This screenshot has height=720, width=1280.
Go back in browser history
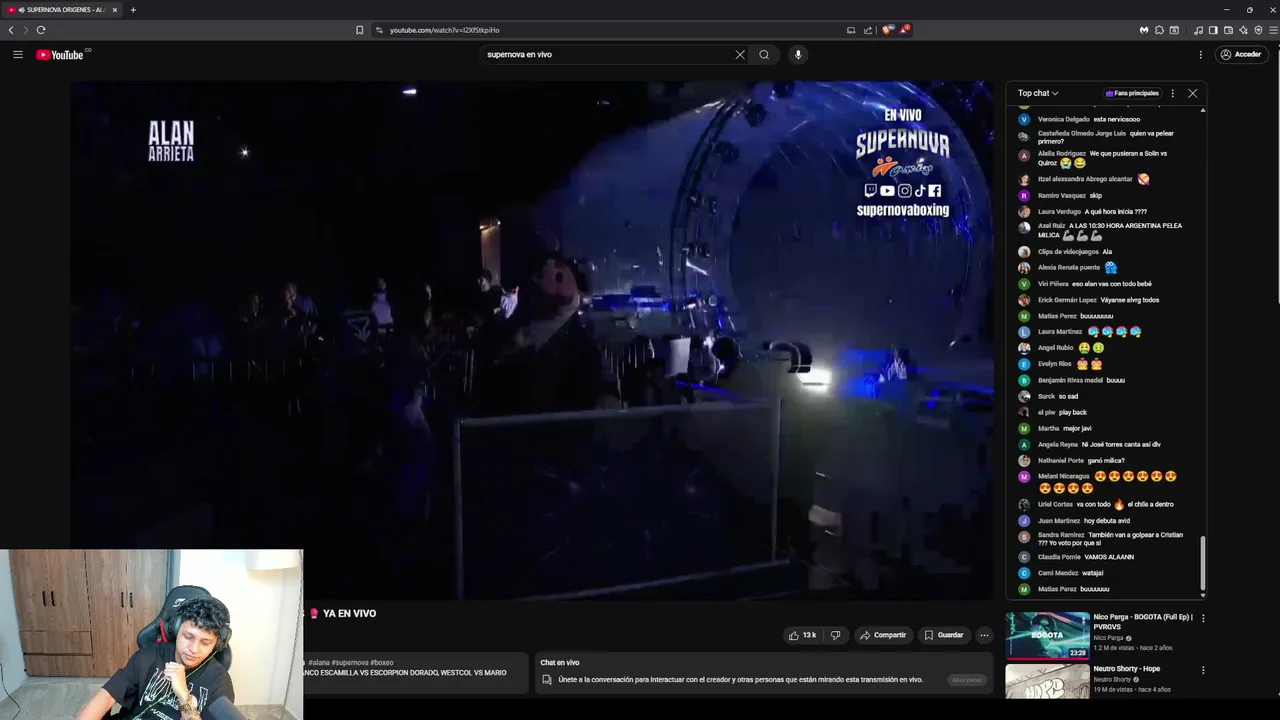[11, 30]
